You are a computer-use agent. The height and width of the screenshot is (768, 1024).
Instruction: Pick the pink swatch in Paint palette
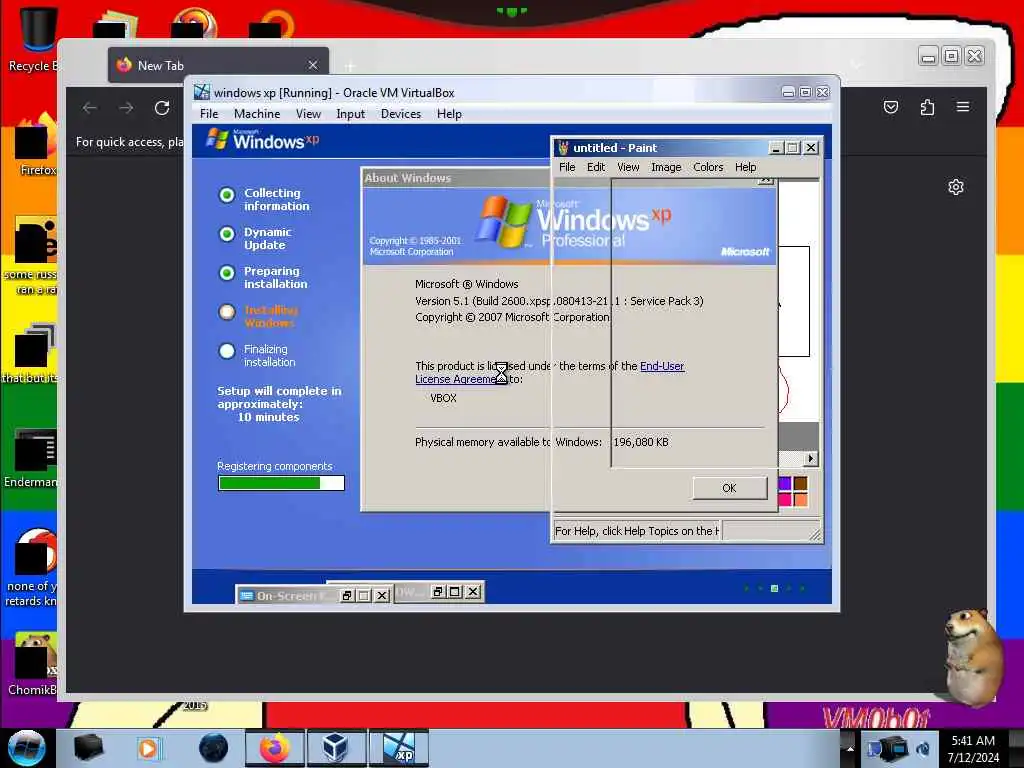tap(785, 500)
